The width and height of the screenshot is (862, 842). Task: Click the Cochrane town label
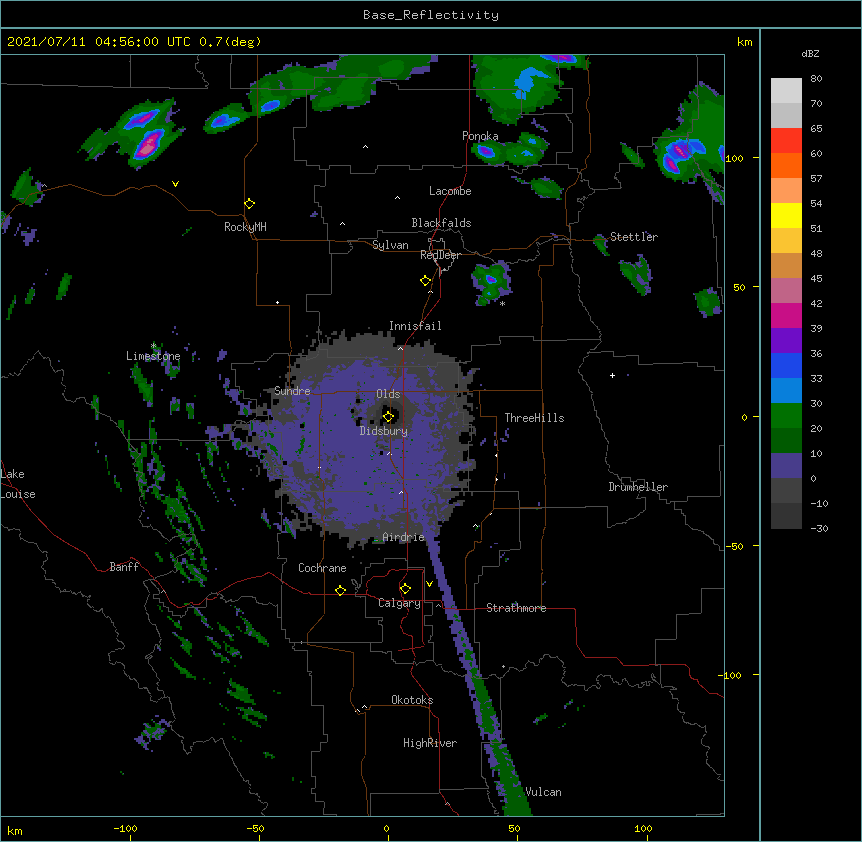tap(322, 568)
